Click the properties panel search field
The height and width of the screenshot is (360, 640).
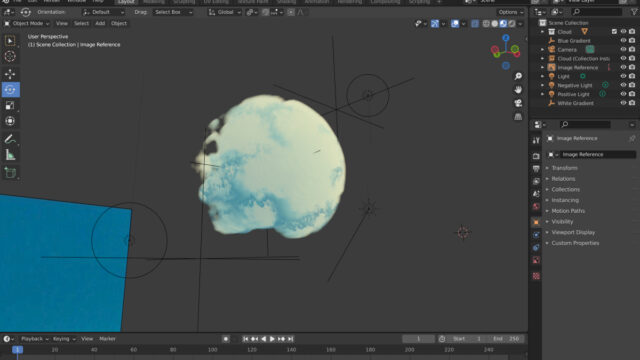585,124
